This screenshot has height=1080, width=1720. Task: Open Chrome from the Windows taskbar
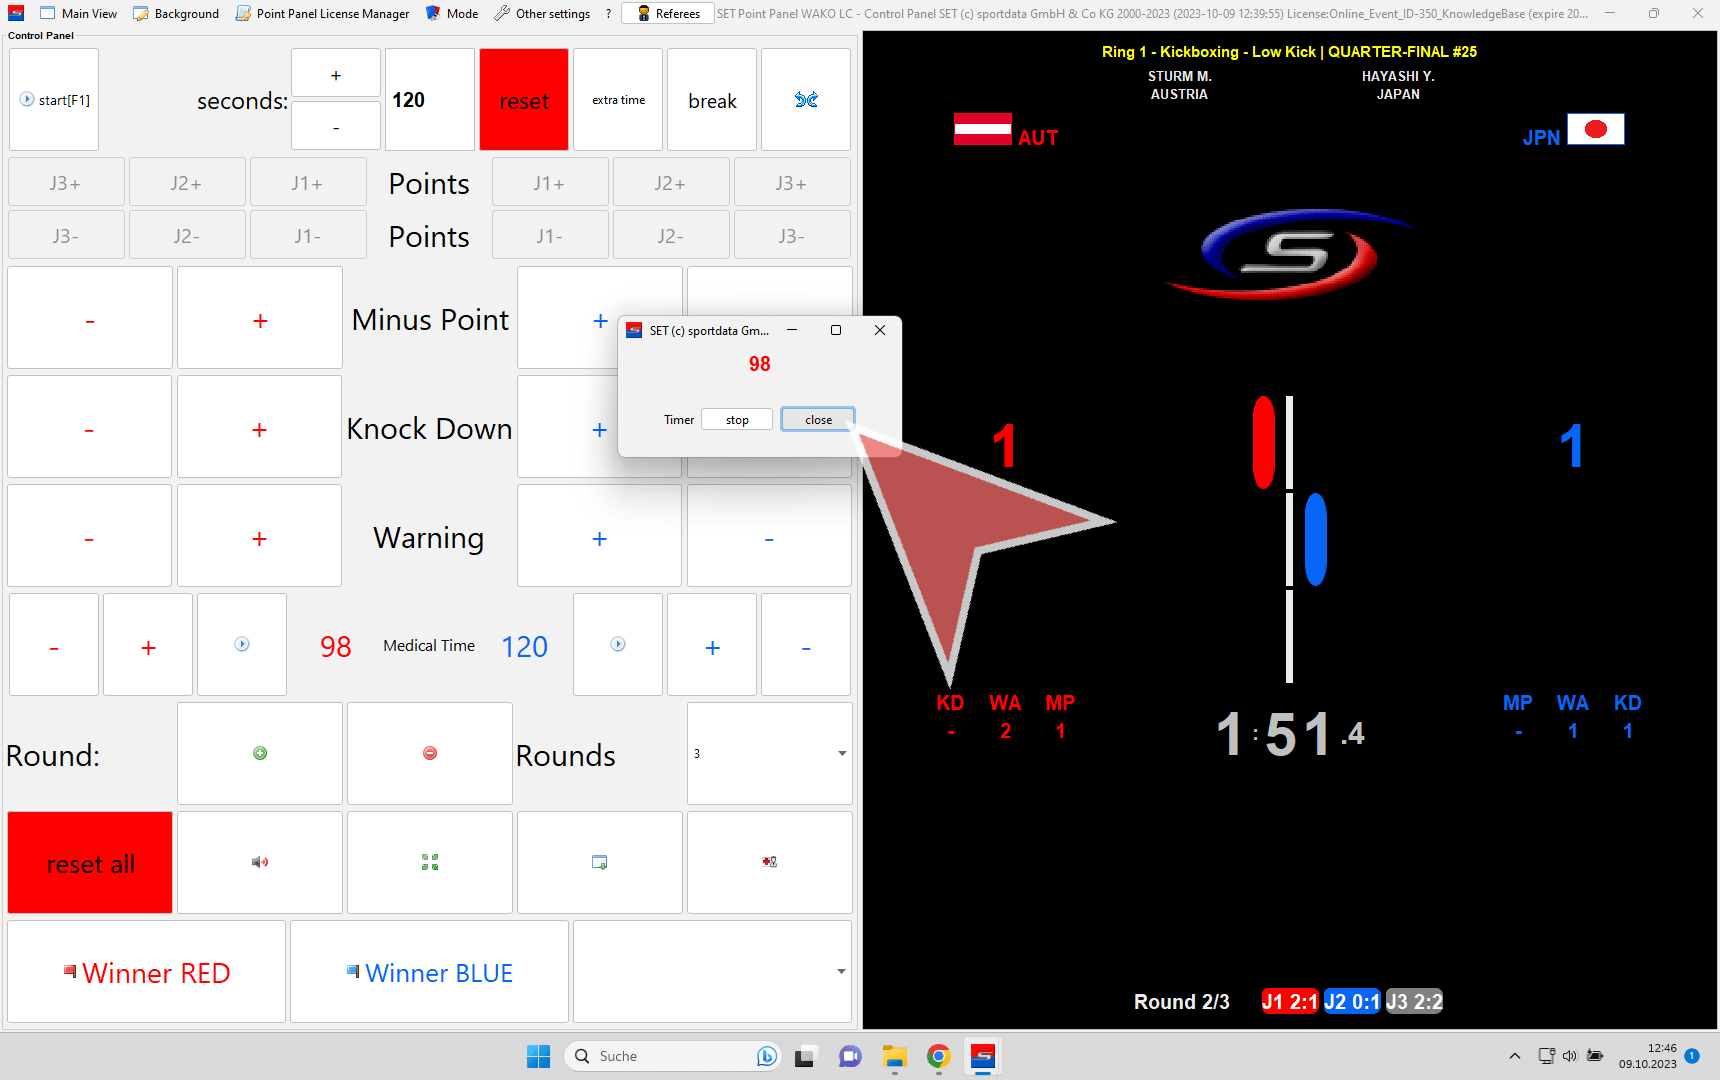tap(938, 1056)
